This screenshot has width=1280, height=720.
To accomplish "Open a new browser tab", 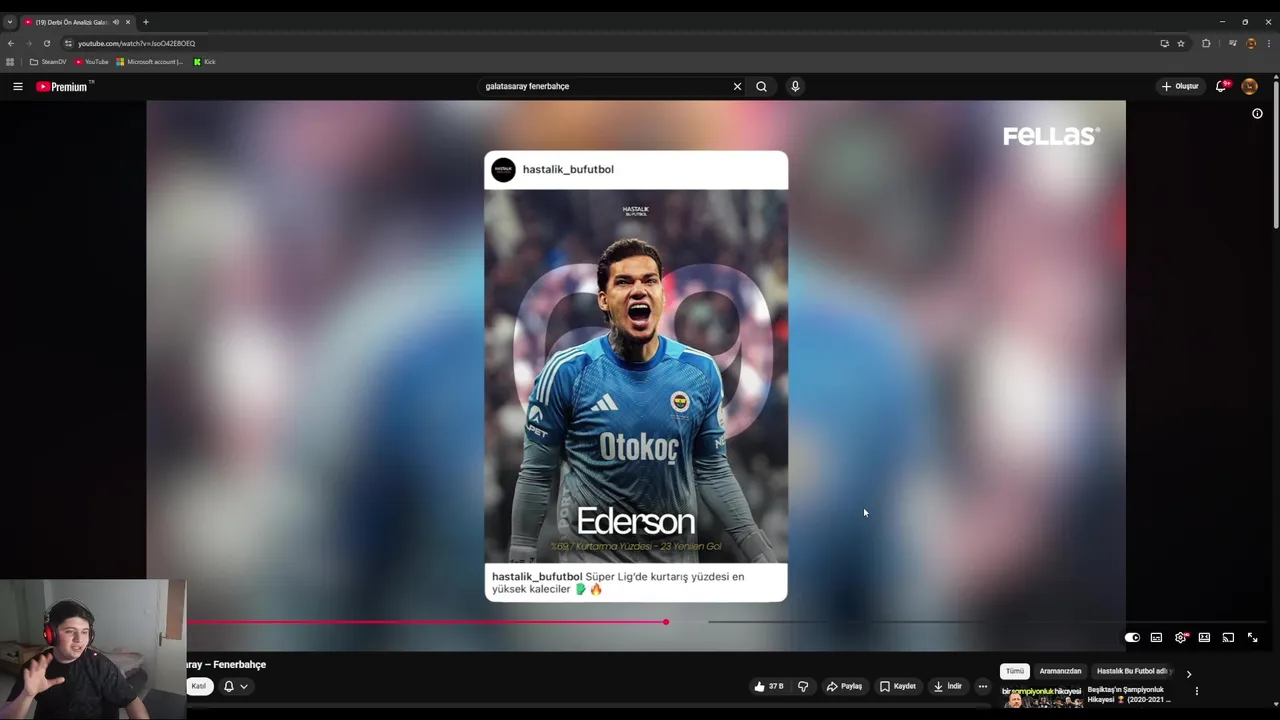I will pyautogui.click(x=146, y=22).
